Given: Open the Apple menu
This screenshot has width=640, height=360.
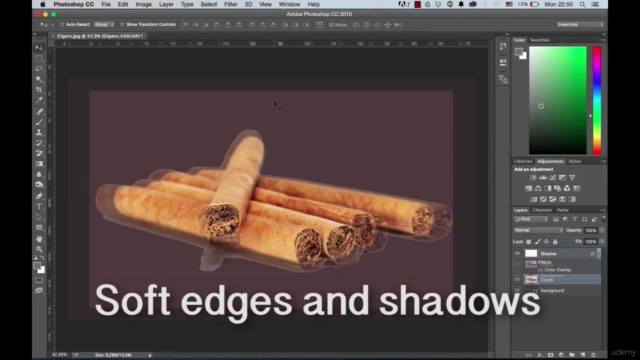Looking at the screenshot, I should point(42,4).
